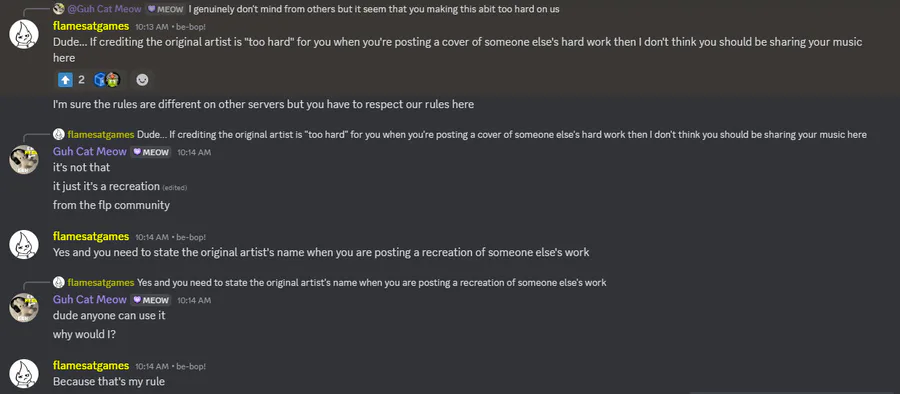
Task: Open the add reaction smiley button
Action: click(x=142, y=80)
